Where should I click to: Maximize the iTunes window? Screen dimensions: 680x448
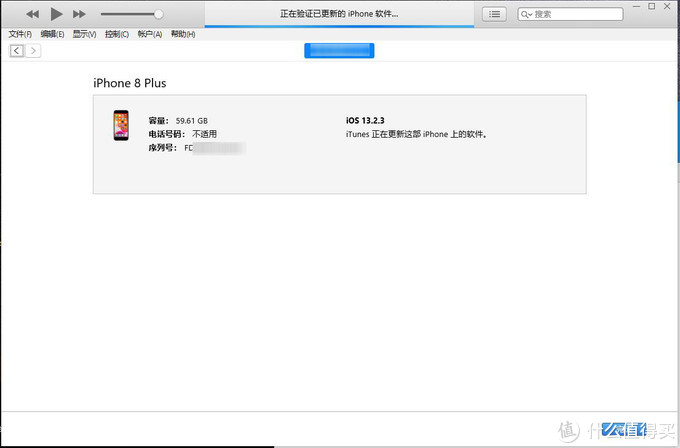(651, 7)
